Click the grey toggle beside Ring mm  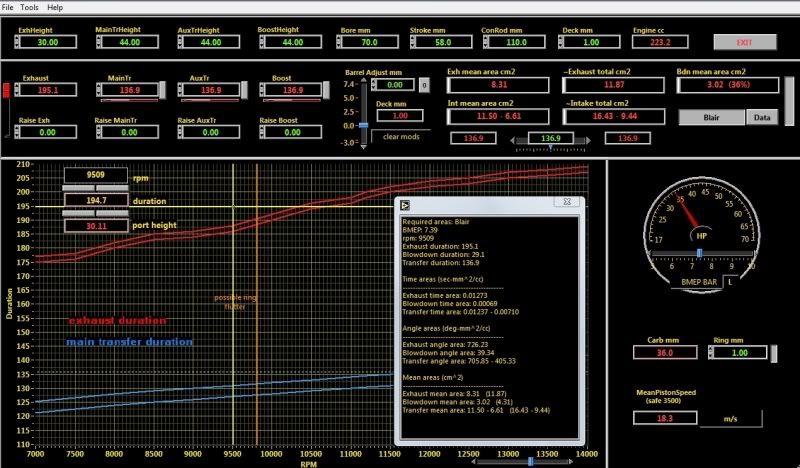click(x=773, y=353)
